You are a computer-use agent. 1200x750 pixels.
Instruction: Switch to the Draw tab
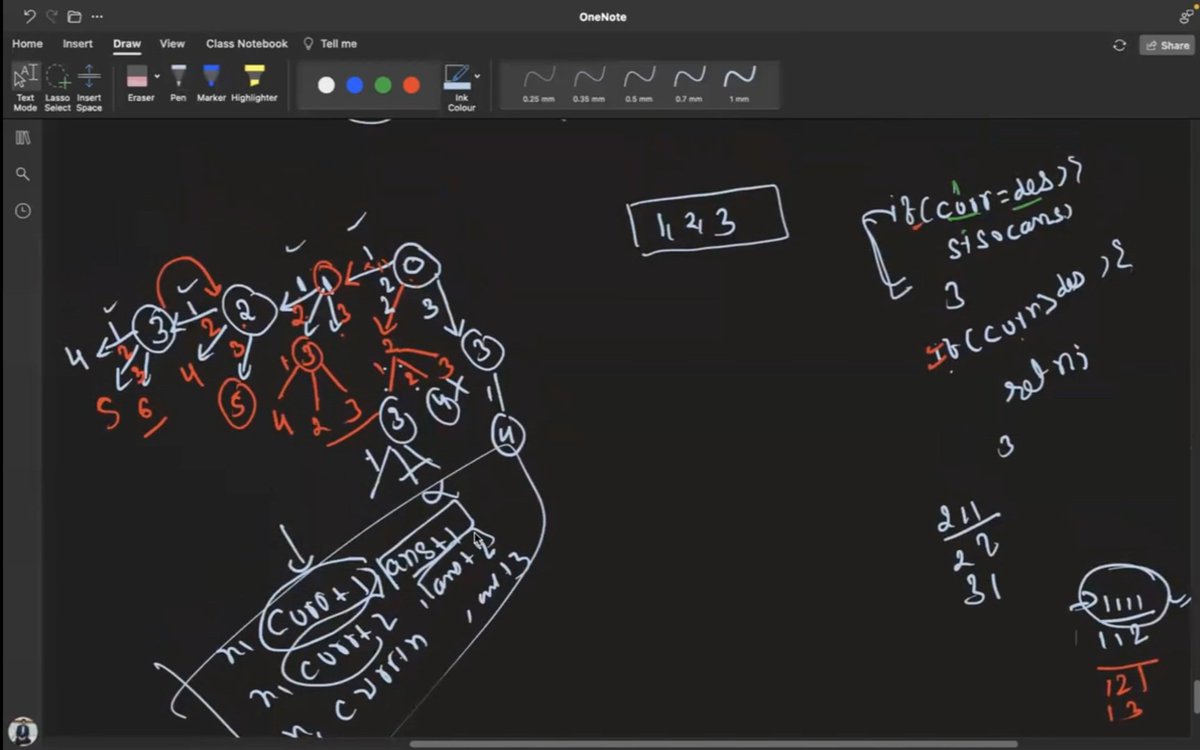point(127,44)
